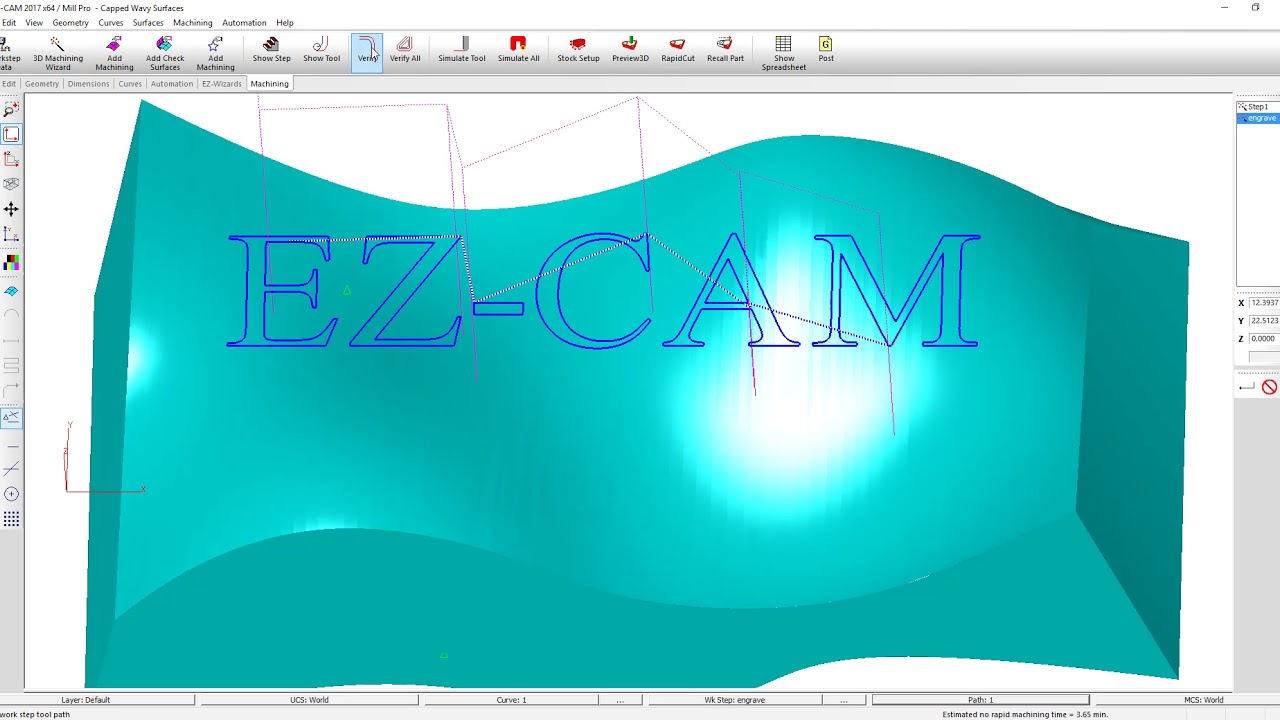The width and height of the screenshot is (1280, 720).
Task: Switch to the EZ-Wizards tab
Action: click(221, 84)
